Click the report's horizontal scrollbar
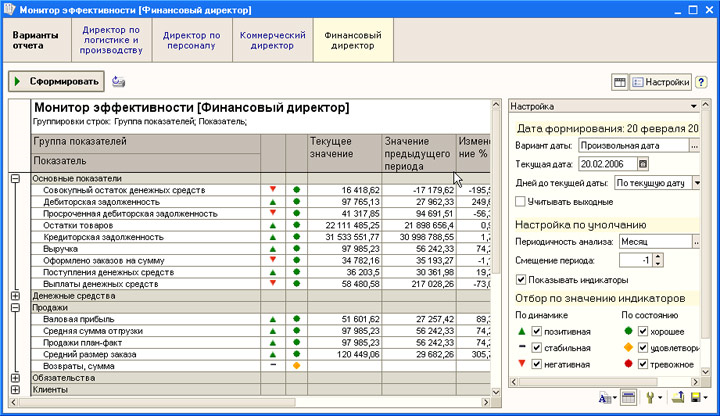Image resolution: width=720 pixels, height=416 pixels. click(x=250, y=402)
